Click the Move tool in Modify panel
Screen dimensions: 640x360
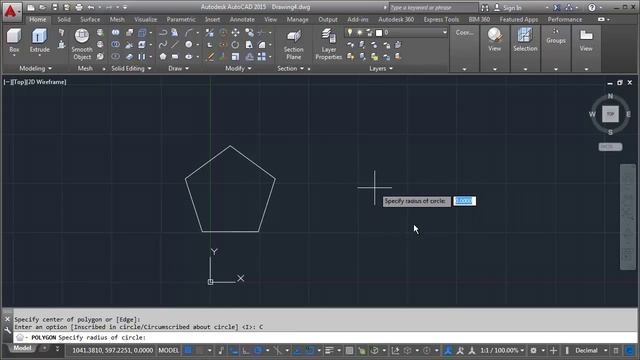pyautogui.click(x=236, y=32)
